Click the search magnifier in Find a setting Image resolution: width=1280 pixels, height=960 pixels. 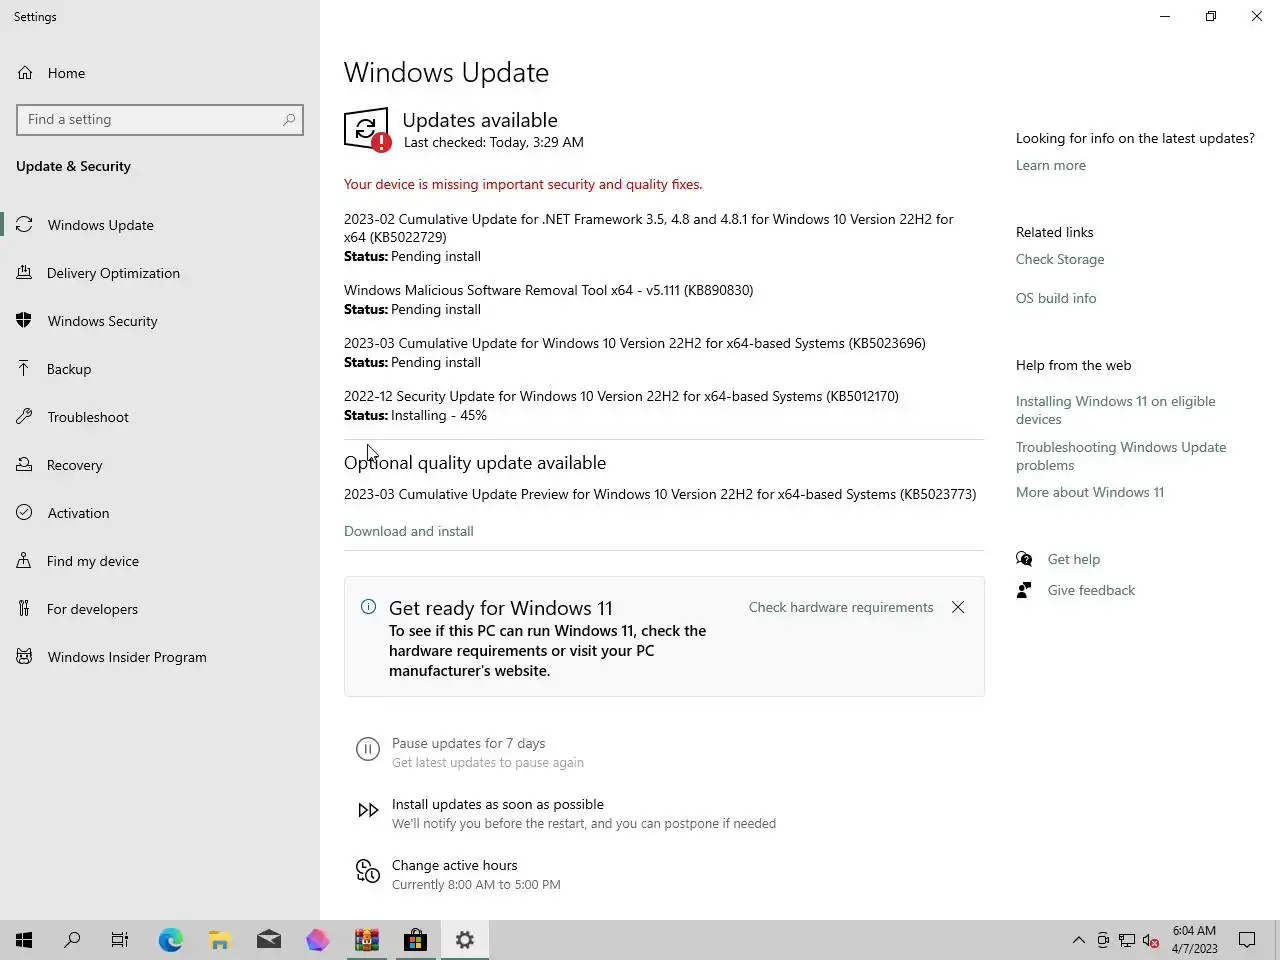click(289, 119)
